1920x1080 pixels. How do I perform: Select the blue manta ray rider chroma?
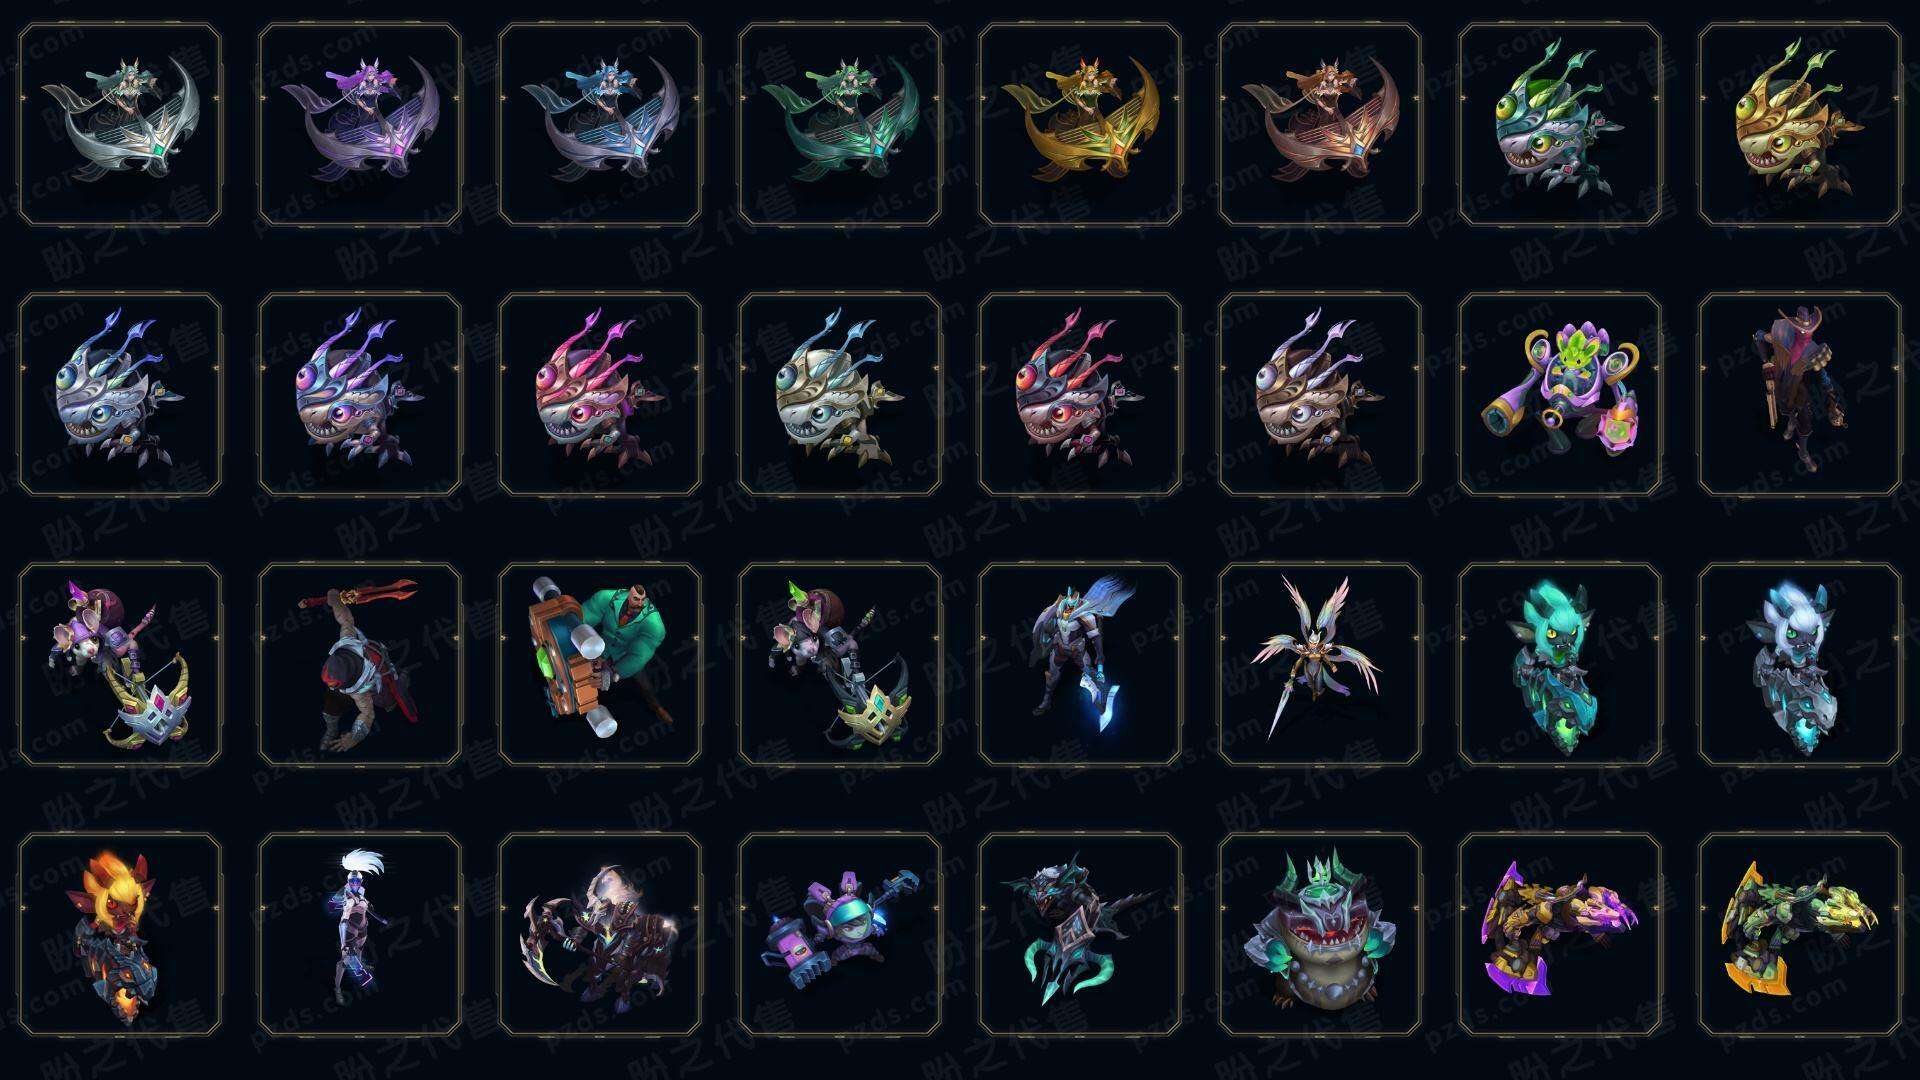click(600, 125)
